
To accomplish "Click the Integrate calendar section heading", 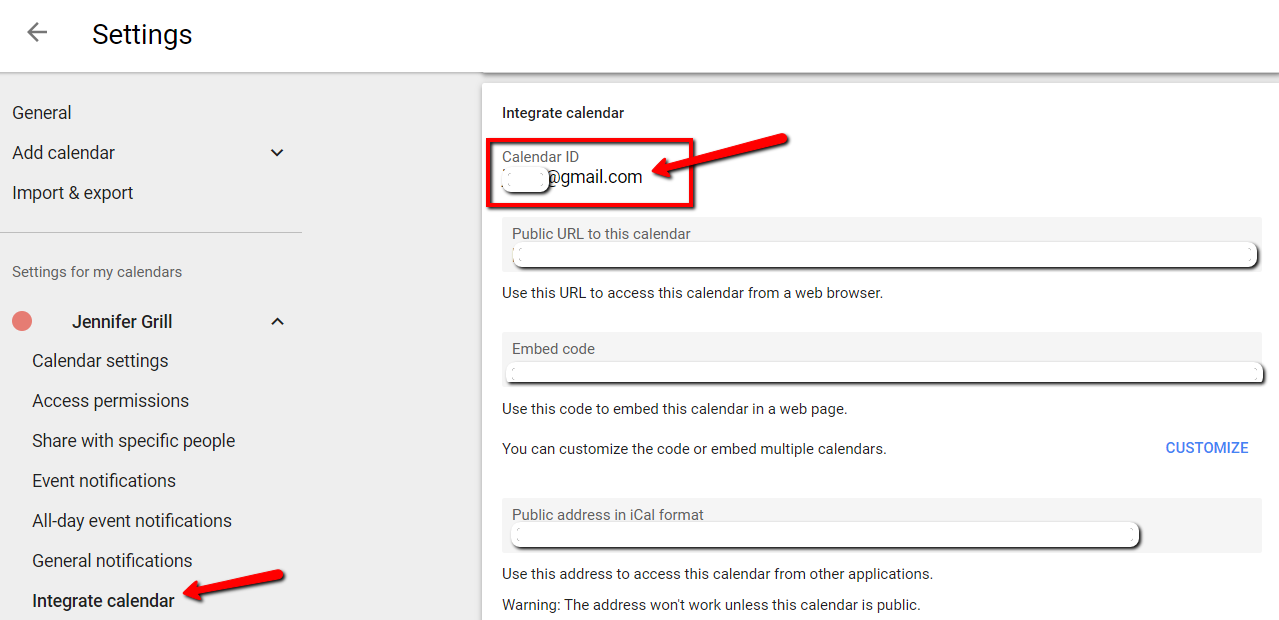I will (x=563, y=113).
